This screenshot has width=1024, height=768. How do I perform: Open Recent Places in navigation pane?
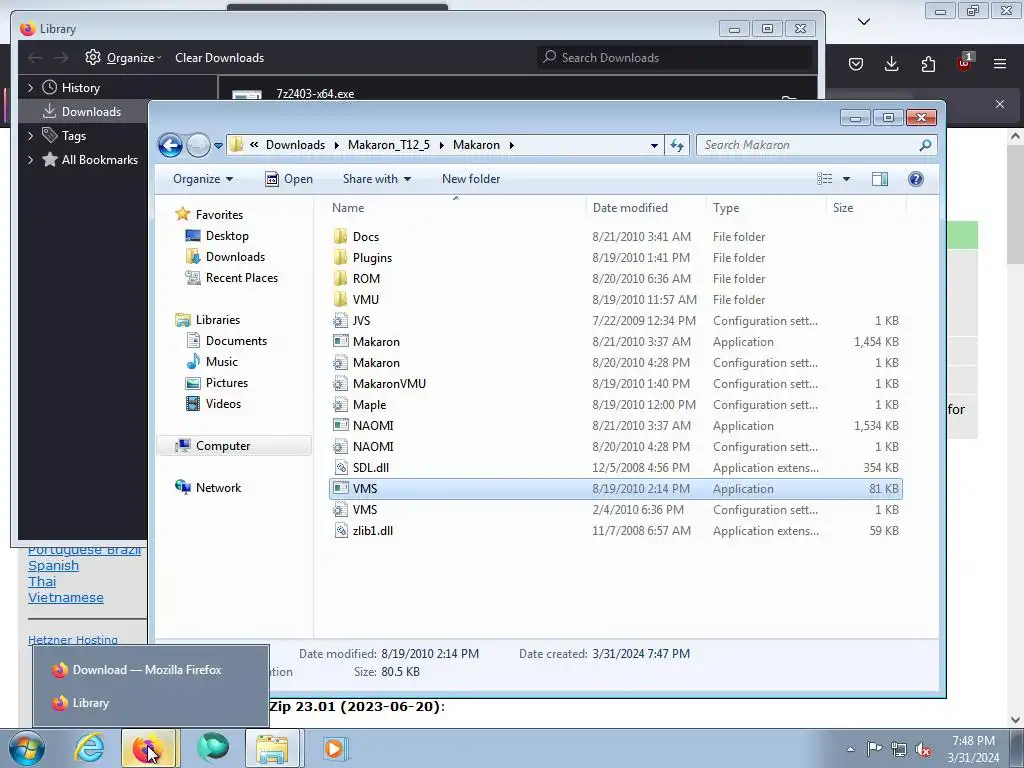(x=242, y=278)
